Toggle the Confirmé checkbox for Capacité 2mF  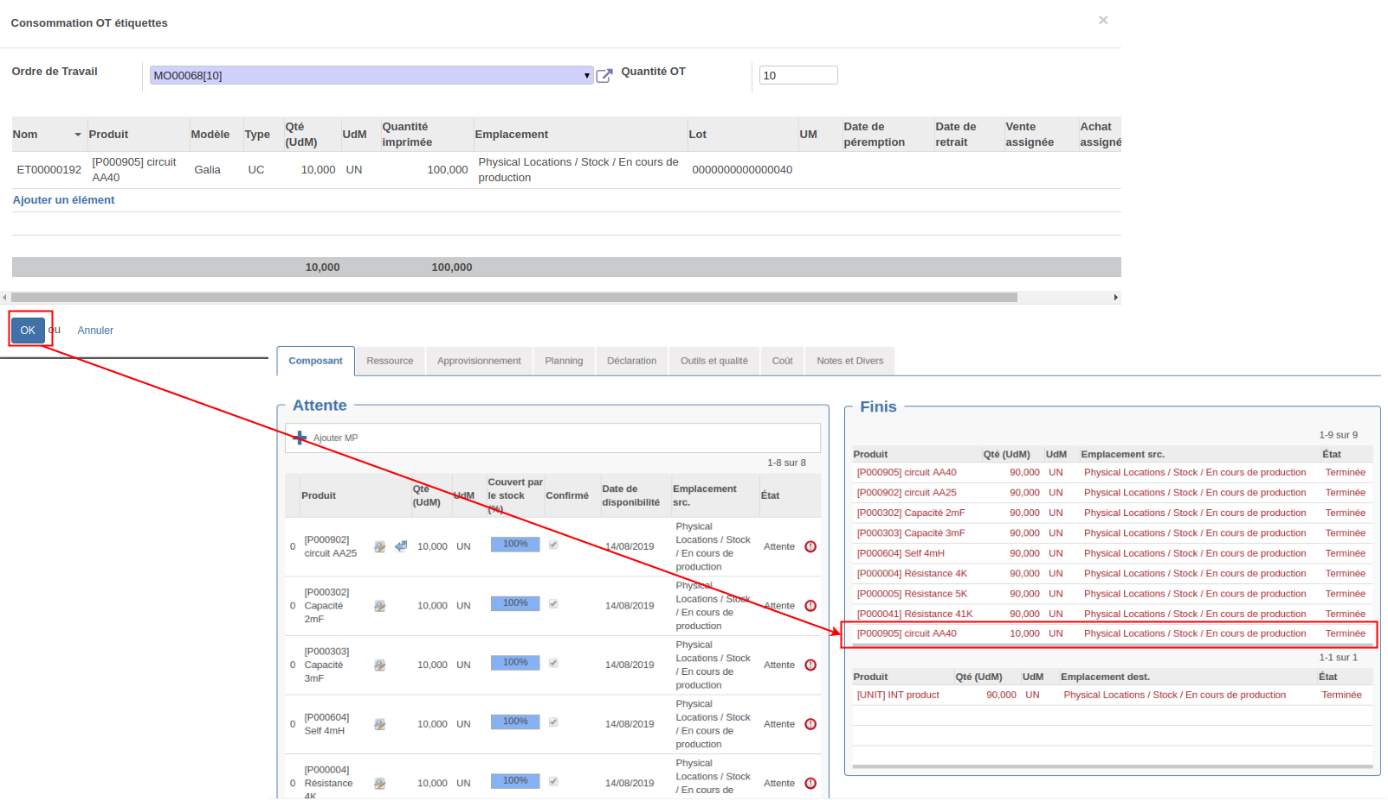[x=554, y=604]
